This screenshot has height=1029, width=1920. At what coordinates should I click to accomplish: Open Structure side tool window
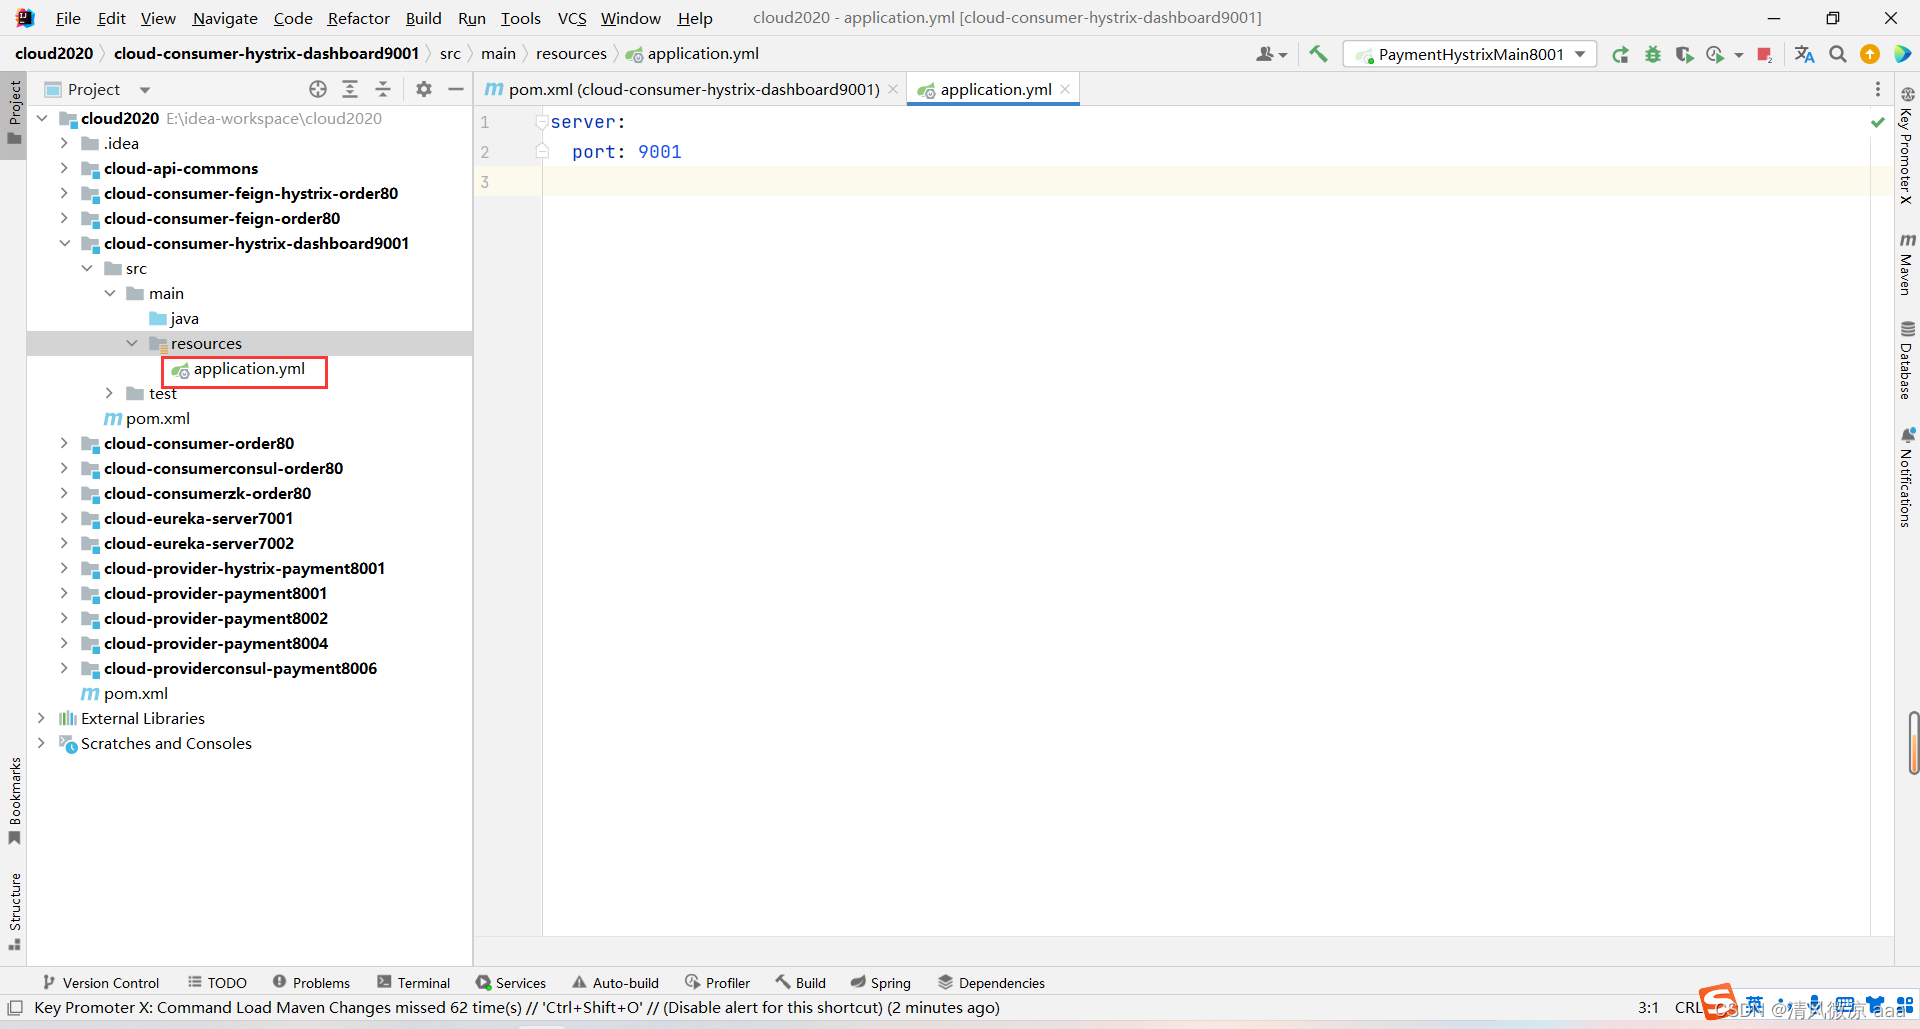[x=14, y=911]
